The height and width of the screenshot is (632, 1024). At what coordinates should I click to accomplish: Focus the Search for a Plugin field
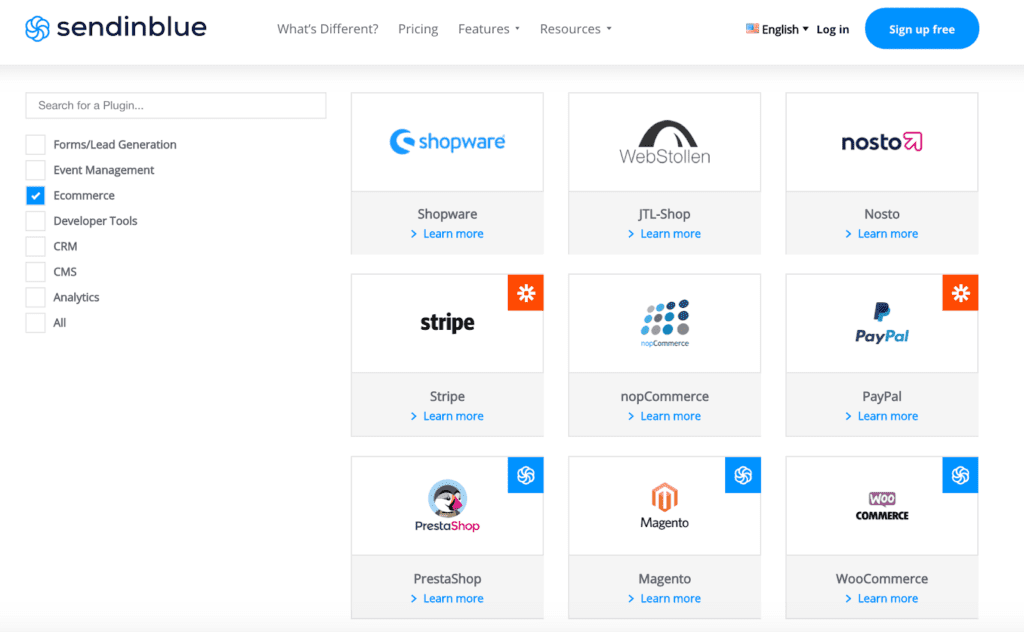(x=176, y=105)
